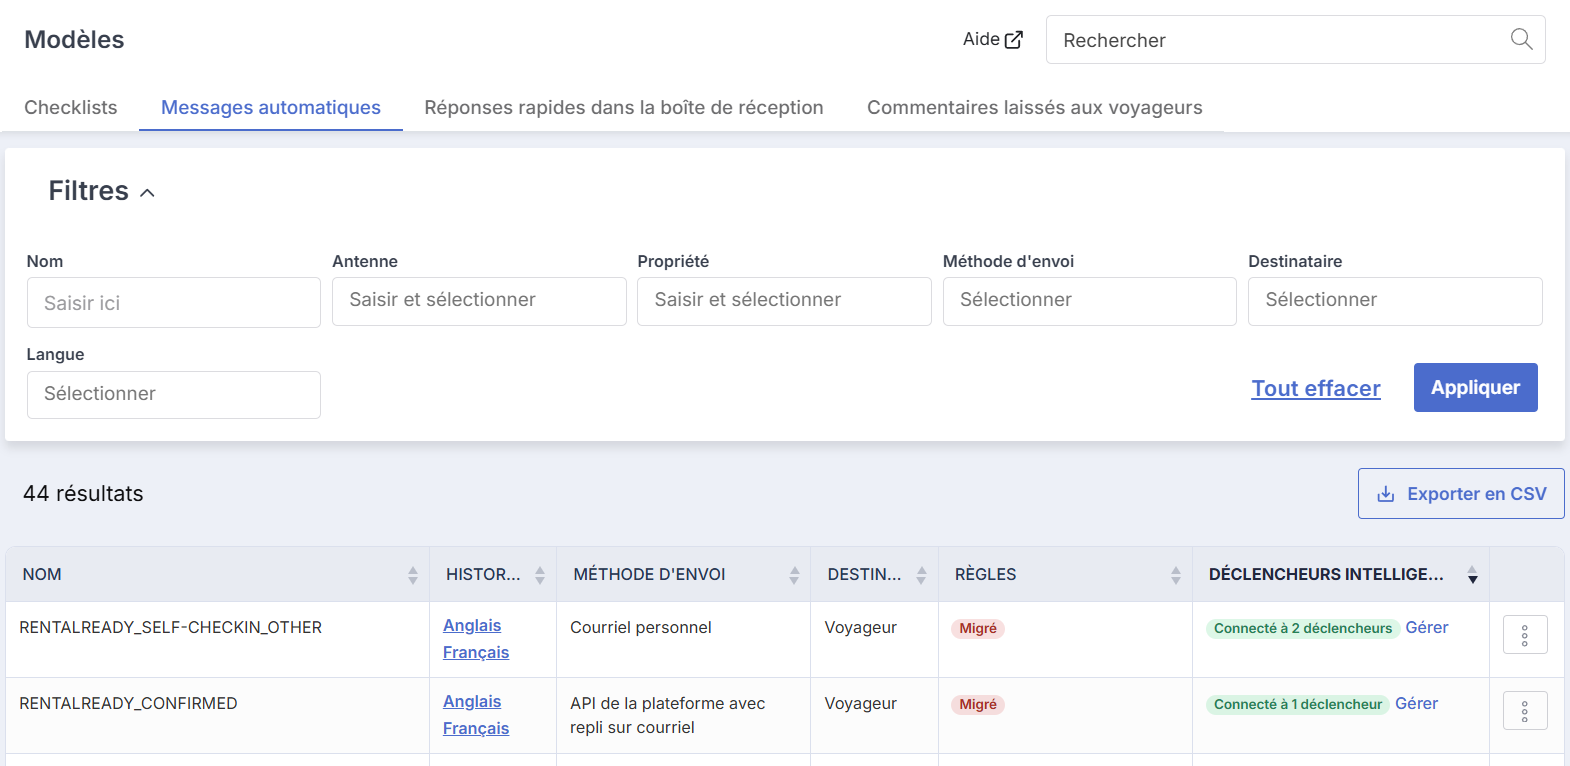Click Gérer for RENTALREADY_CONFIRMED
This screenshot has height=766, width=1570.
1416,703
